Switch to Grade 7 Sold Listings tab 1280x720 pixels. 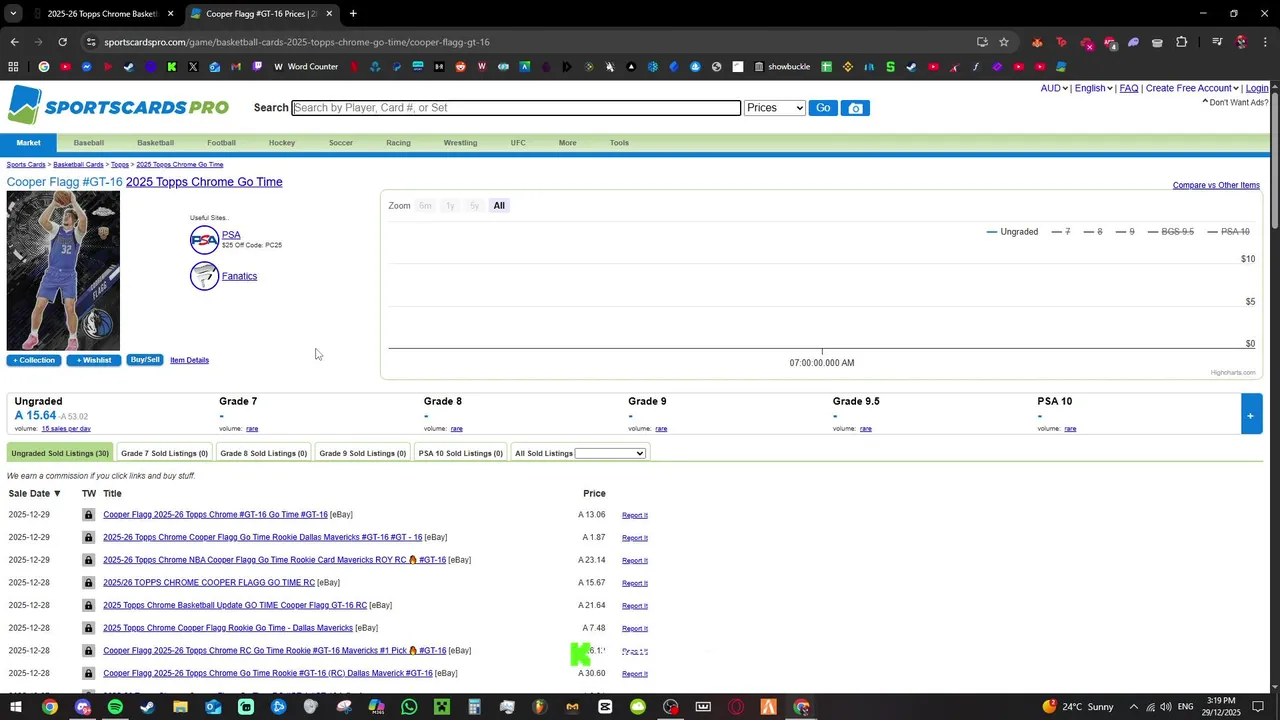point(164,454)
